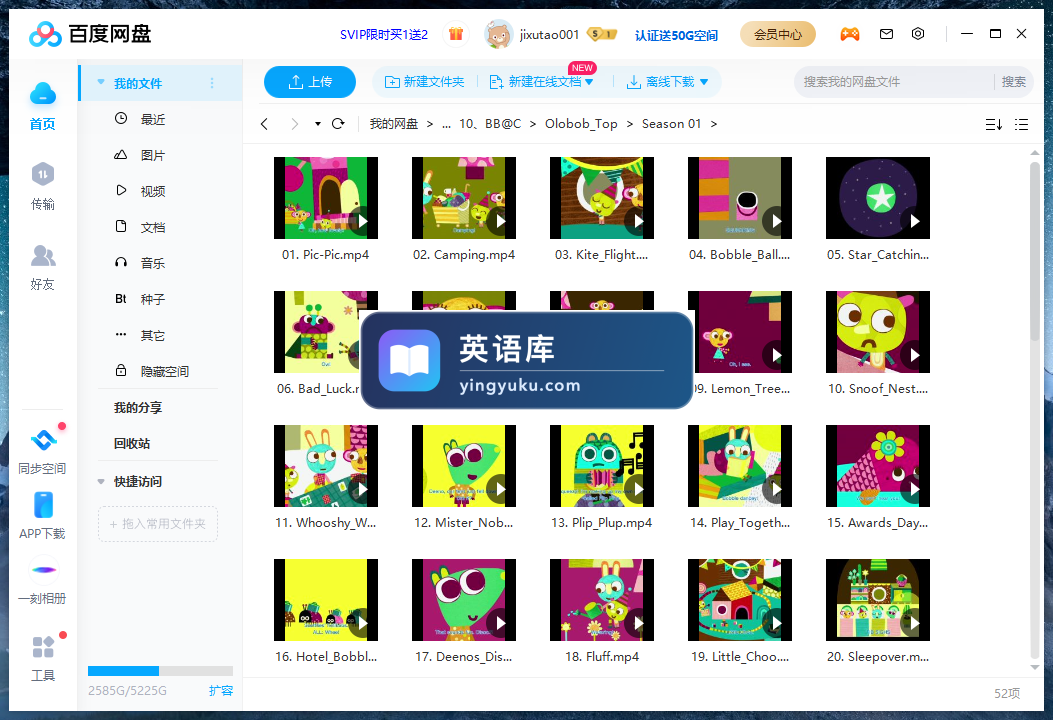
Task: Open 会员中心 member center
Action: (778, 34)
